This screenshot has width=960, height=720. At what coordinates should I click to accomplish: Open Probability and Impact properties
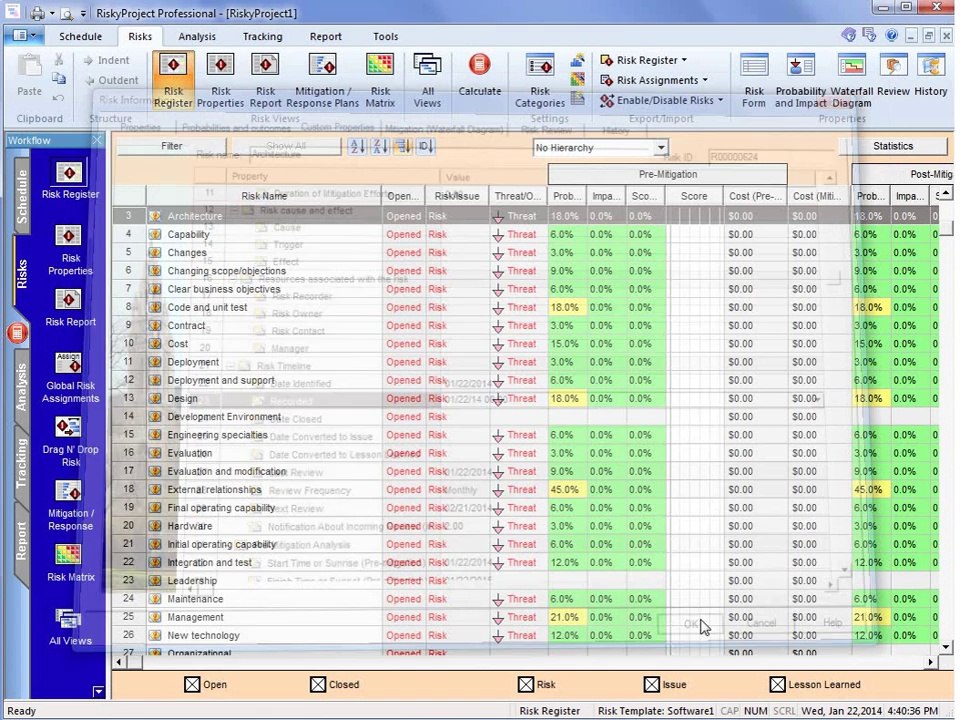pyautogui.click(x=800, y=80)
